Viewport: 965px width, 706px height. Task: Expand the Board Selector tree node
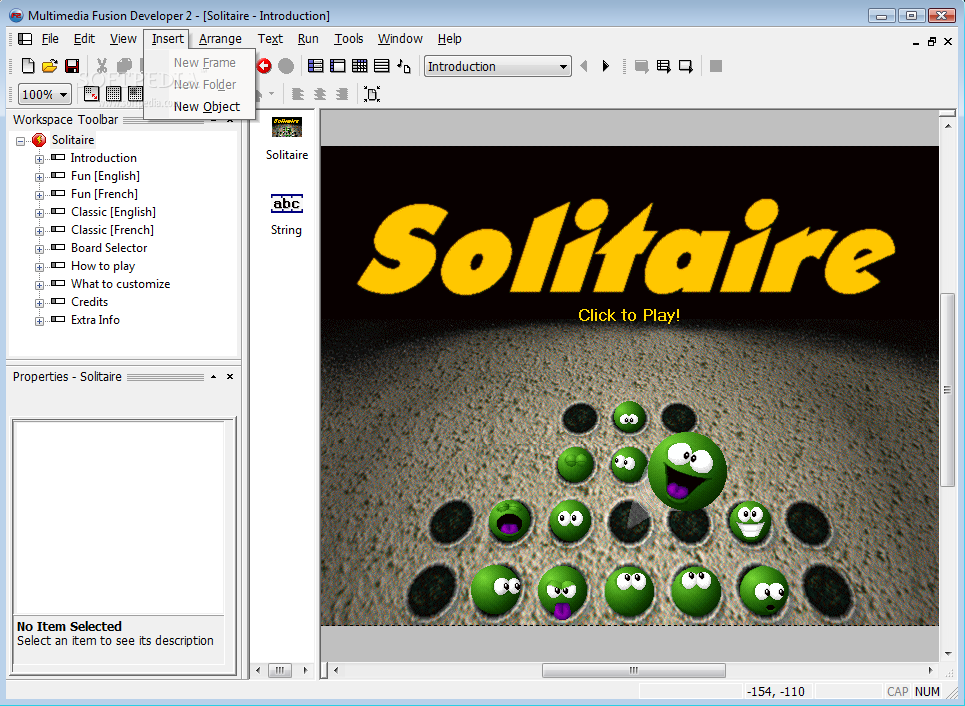click(39, 249)
